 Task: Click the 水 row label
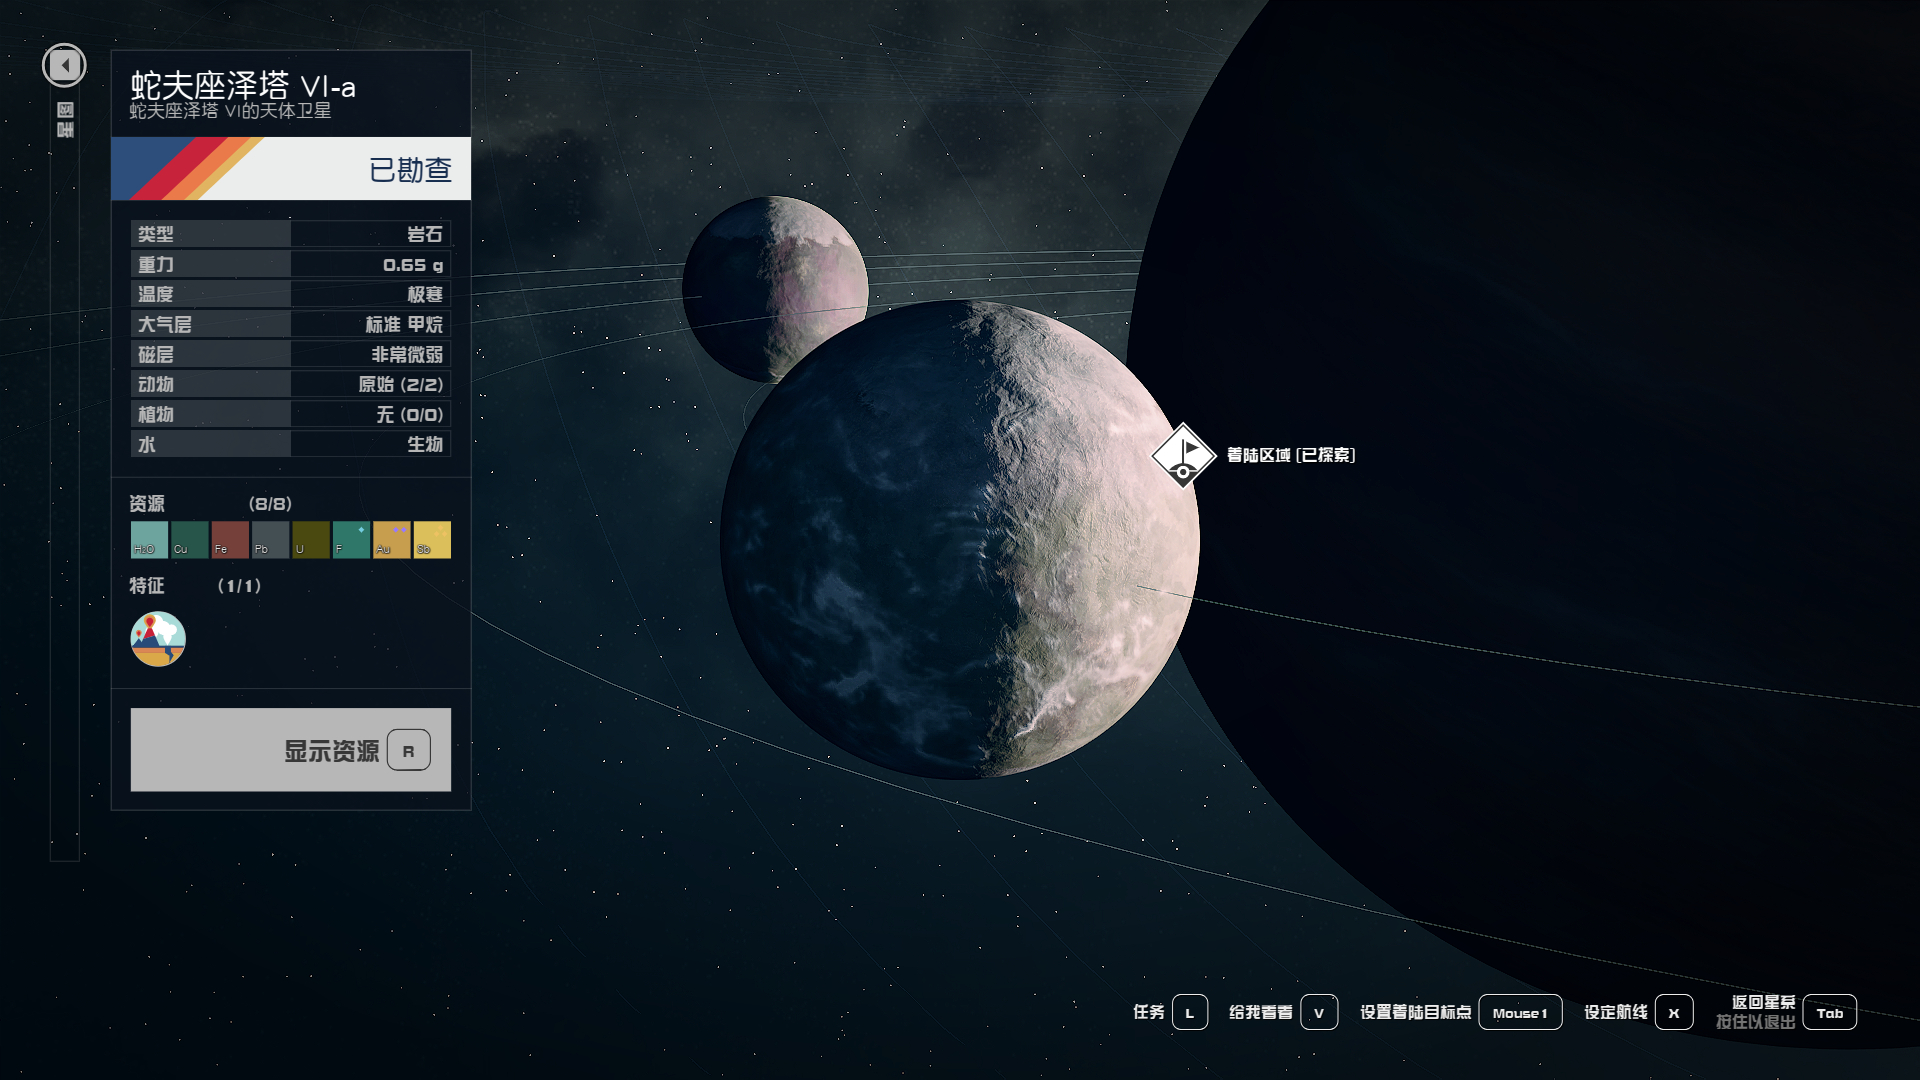point(147,444)
